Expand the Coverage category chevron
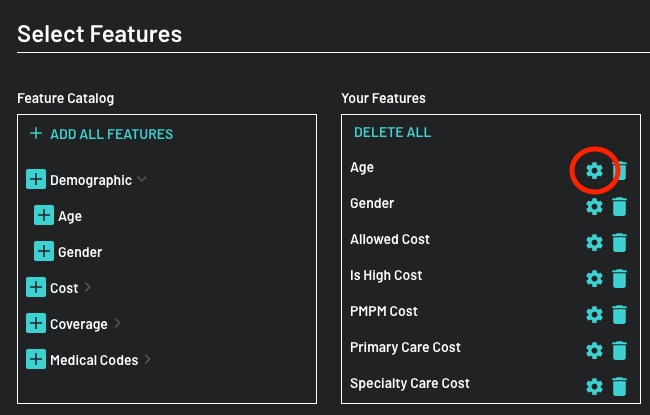Screen dimensions: 650x415 pos(118,324)
